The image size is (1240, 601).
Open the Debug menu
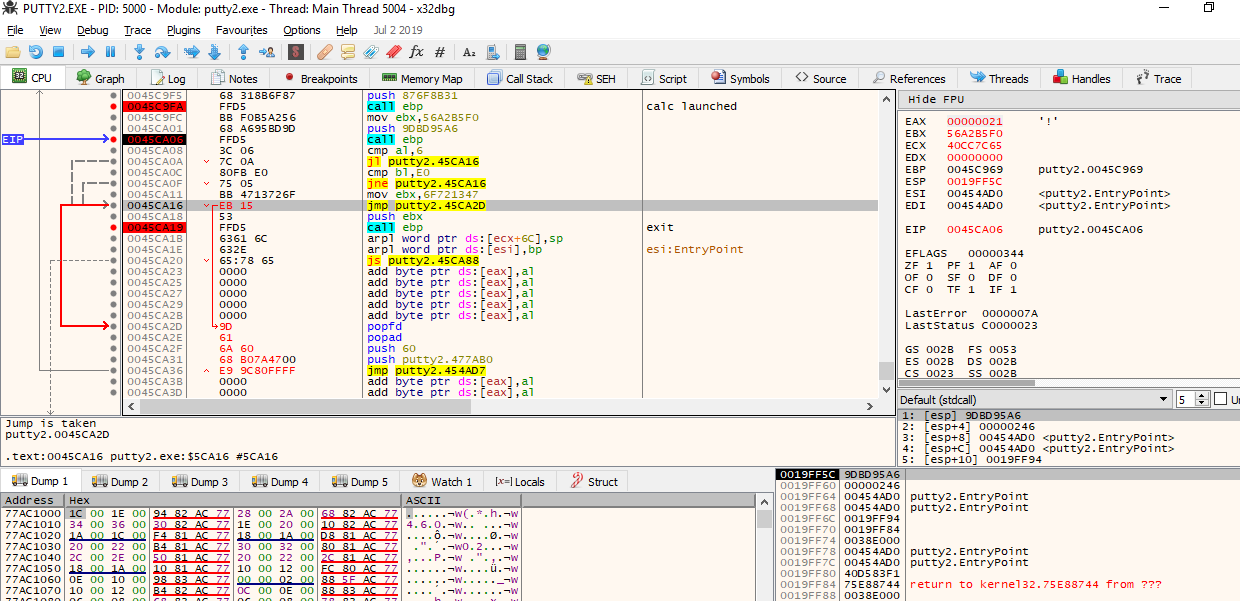click(93, 30)
